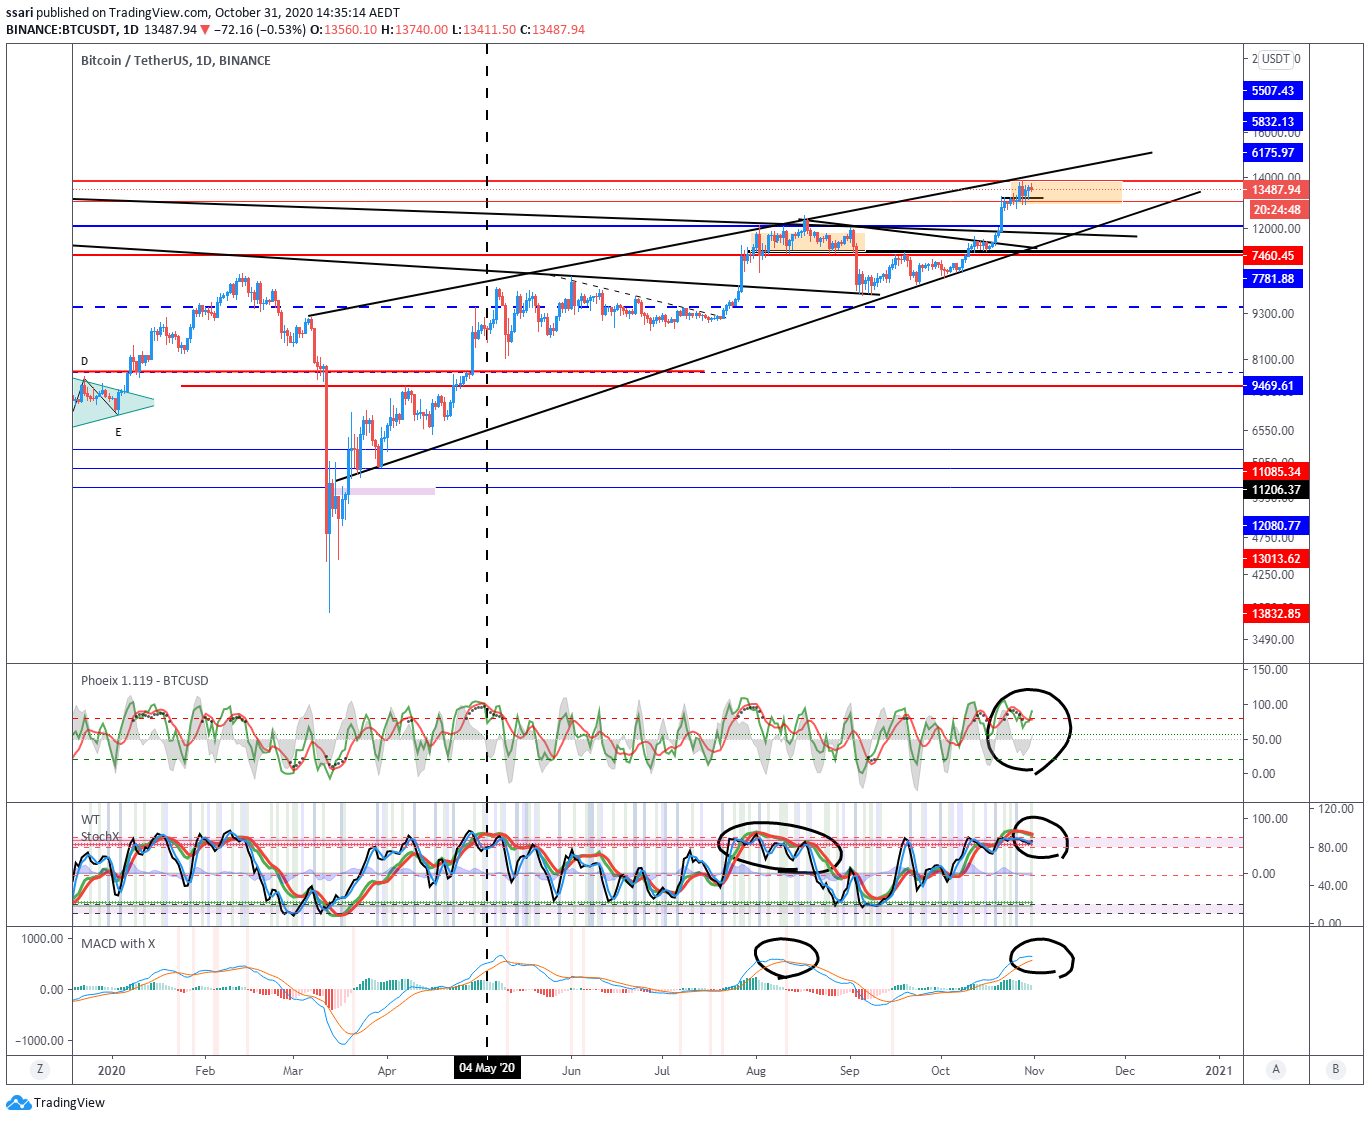This screenshot has width=1370, height=1121.
Task: Click the 2021 label on time axis
Action: [x=1219, y=1070]
